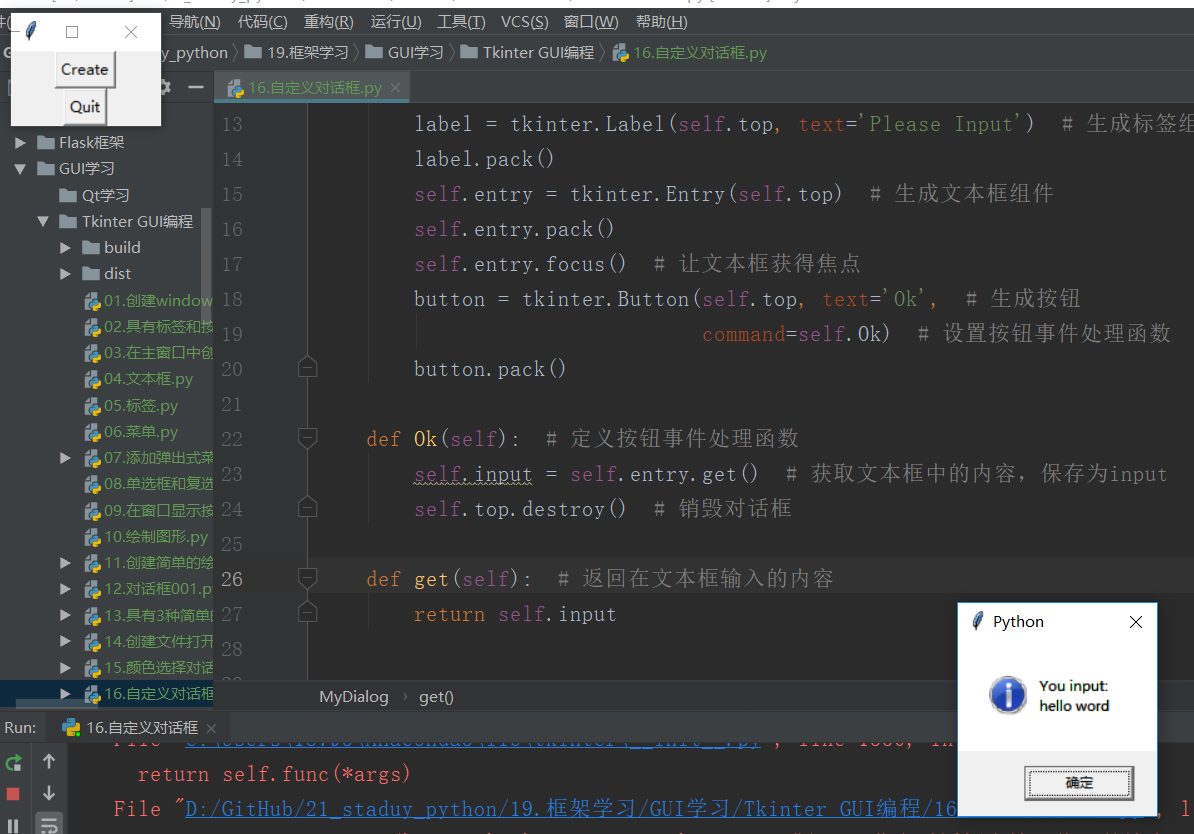Expand the 07.添加弹出式菜 file node

[x=65, y=458]
